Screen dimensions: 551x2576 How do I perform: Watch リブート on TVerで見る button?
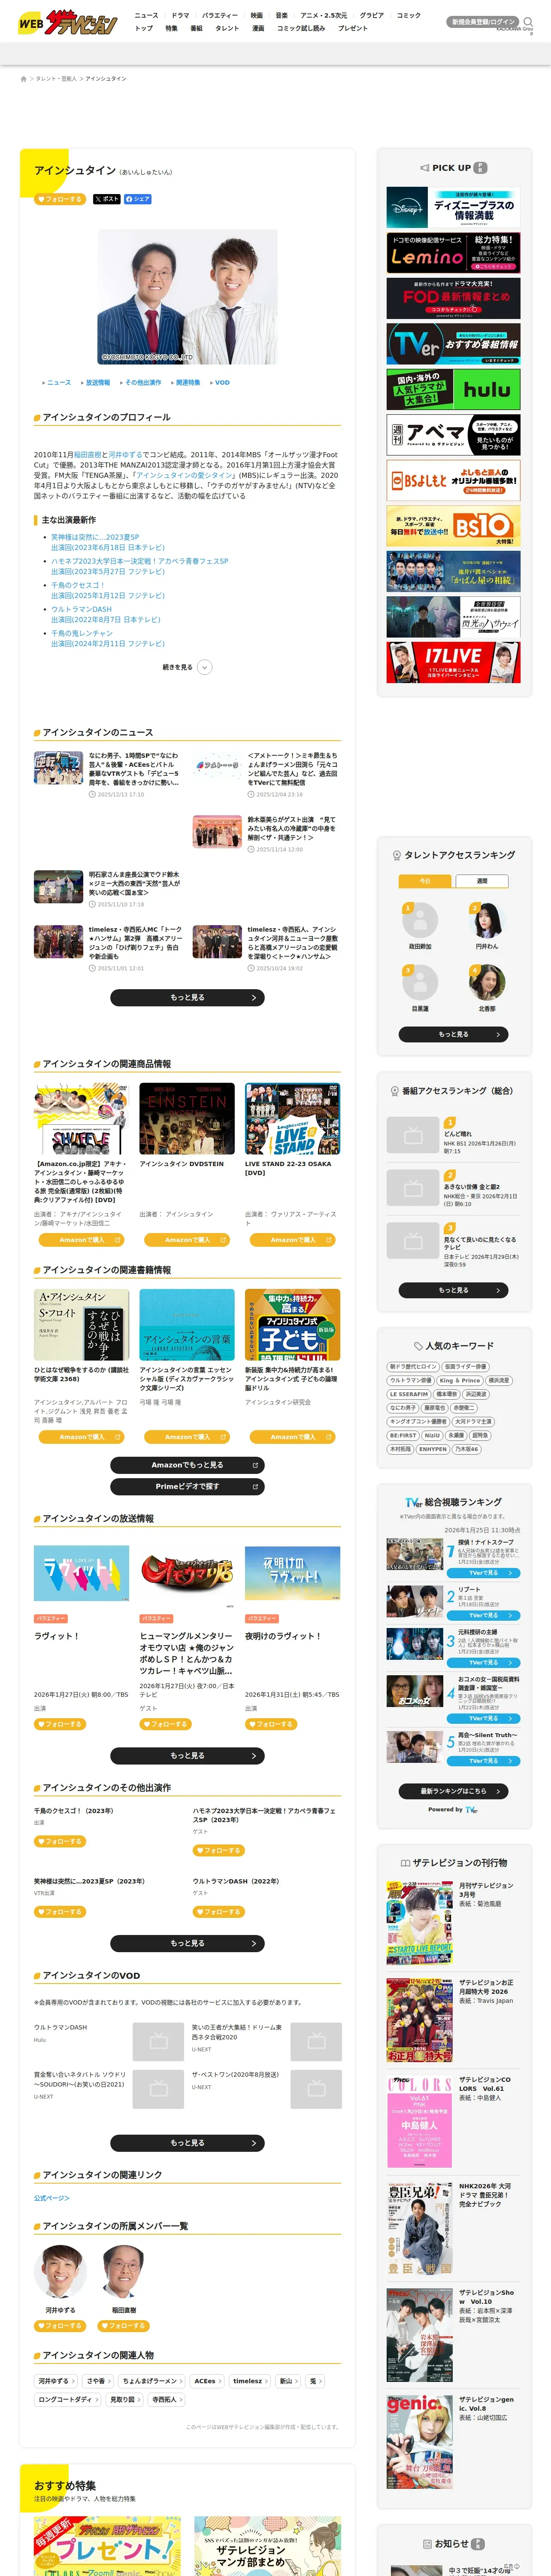(483, 1615)
